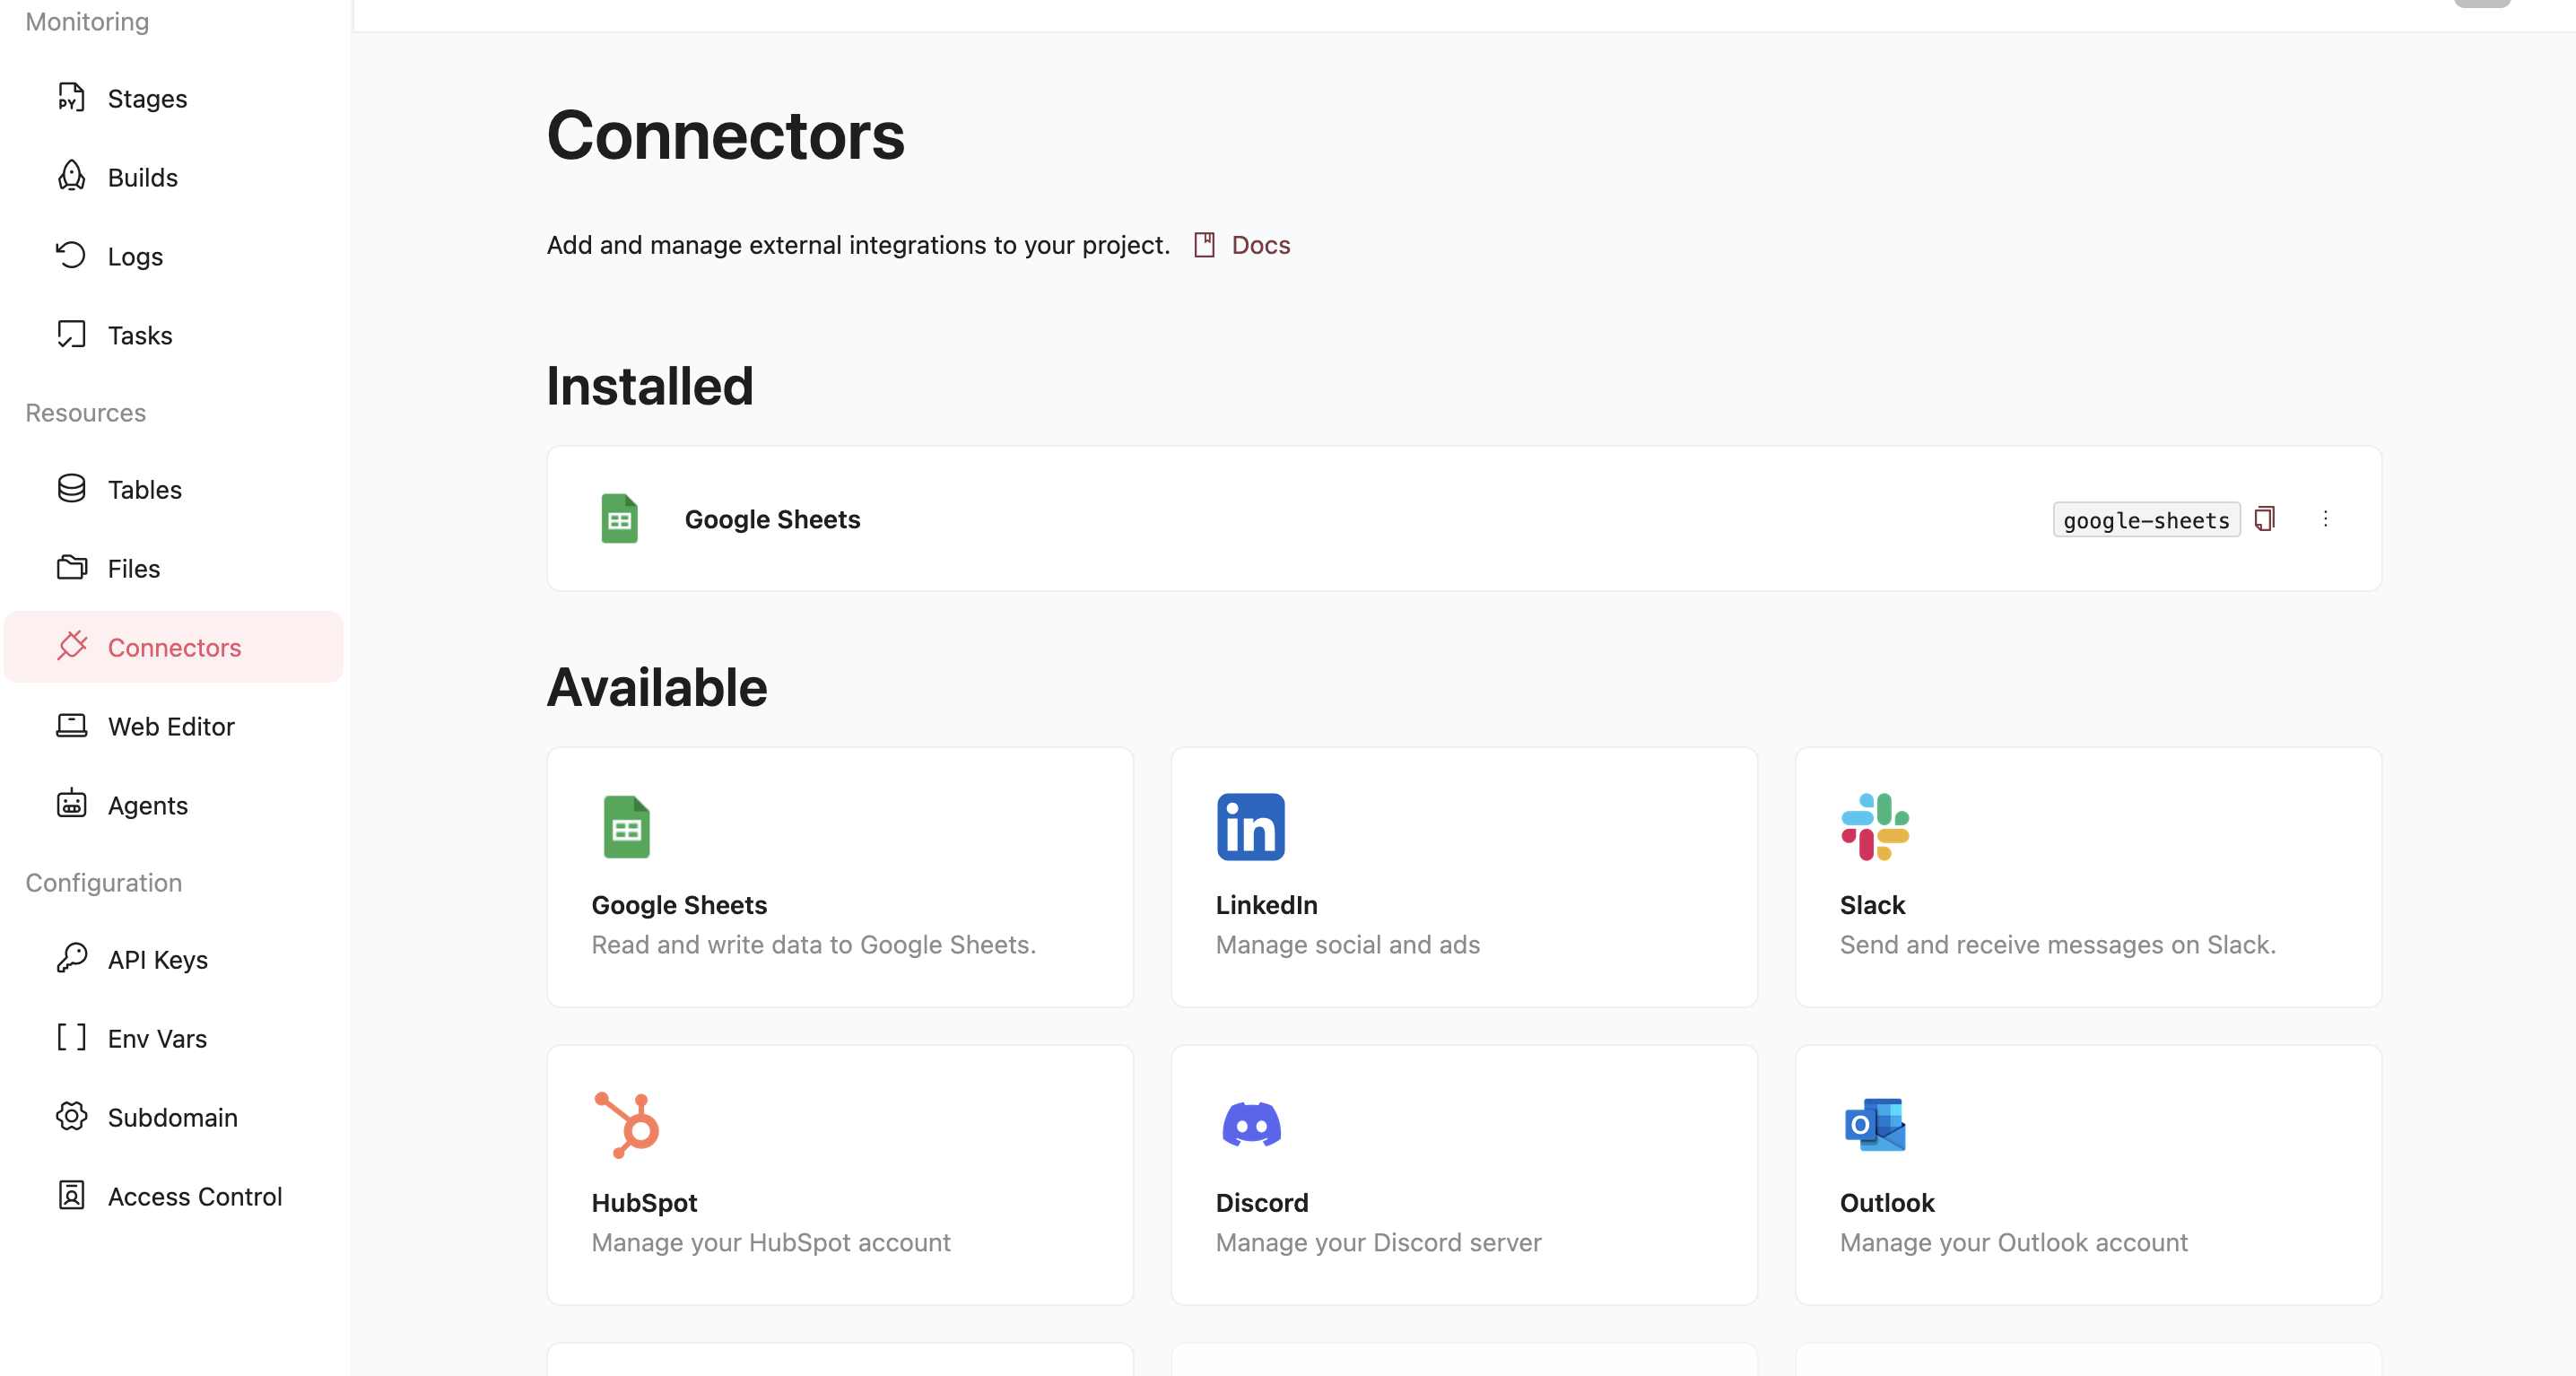This screenshot has width=2576, height=1376.
Task: Click the Stages sidebar icon
Action: tap(71, 97)
